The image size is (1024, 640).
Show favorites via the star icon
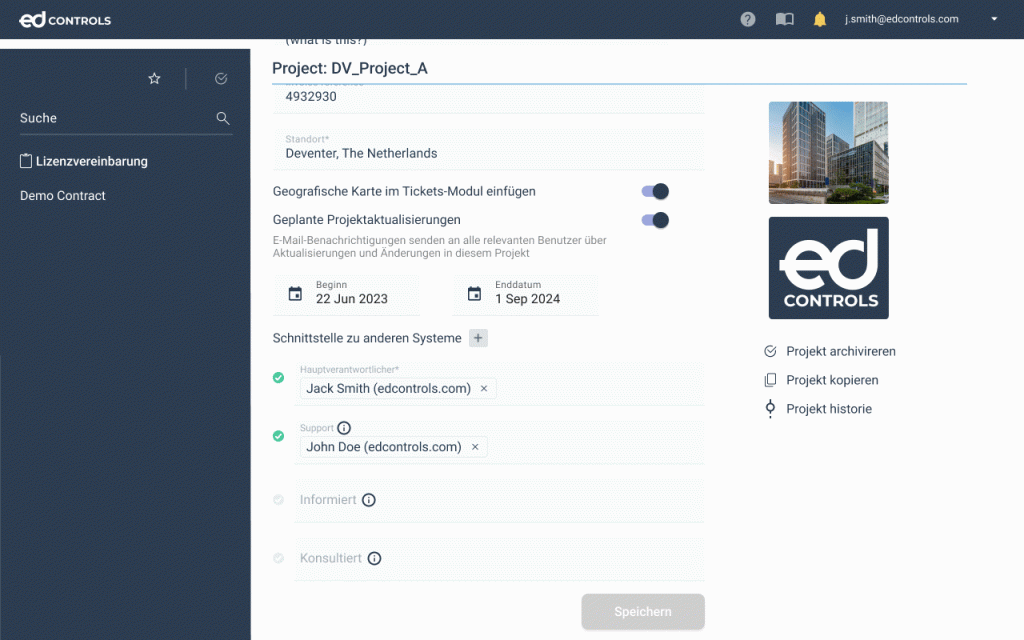coord(154,79)
